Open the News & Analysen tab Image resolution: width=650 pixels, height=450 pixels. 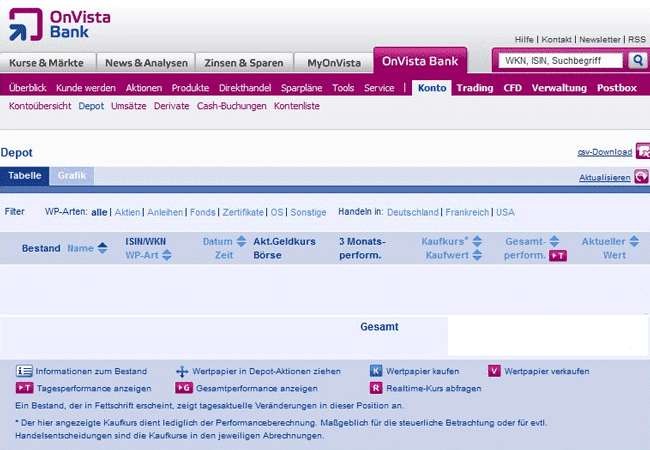click(146, 63)
